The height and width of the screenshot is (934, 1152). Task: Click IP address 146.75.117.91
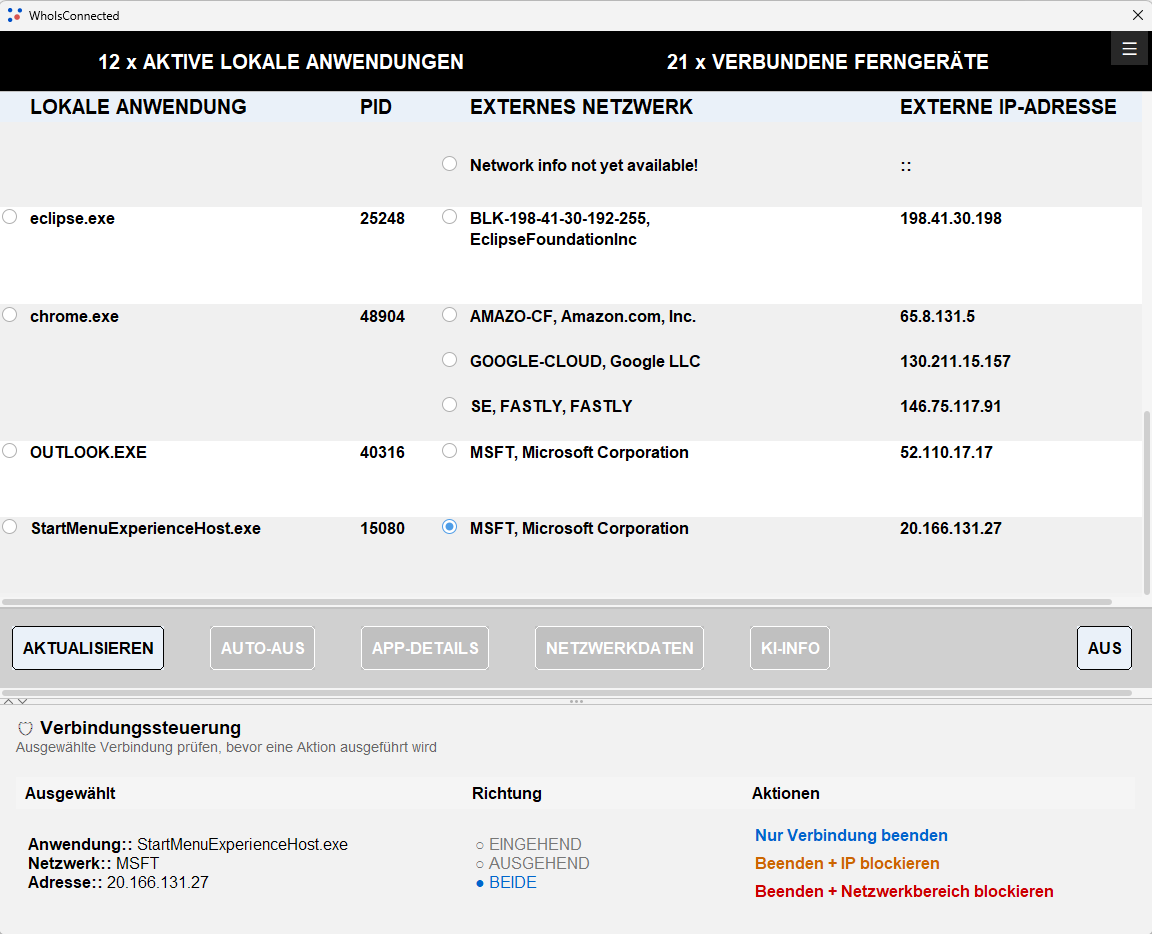point(950,406)
